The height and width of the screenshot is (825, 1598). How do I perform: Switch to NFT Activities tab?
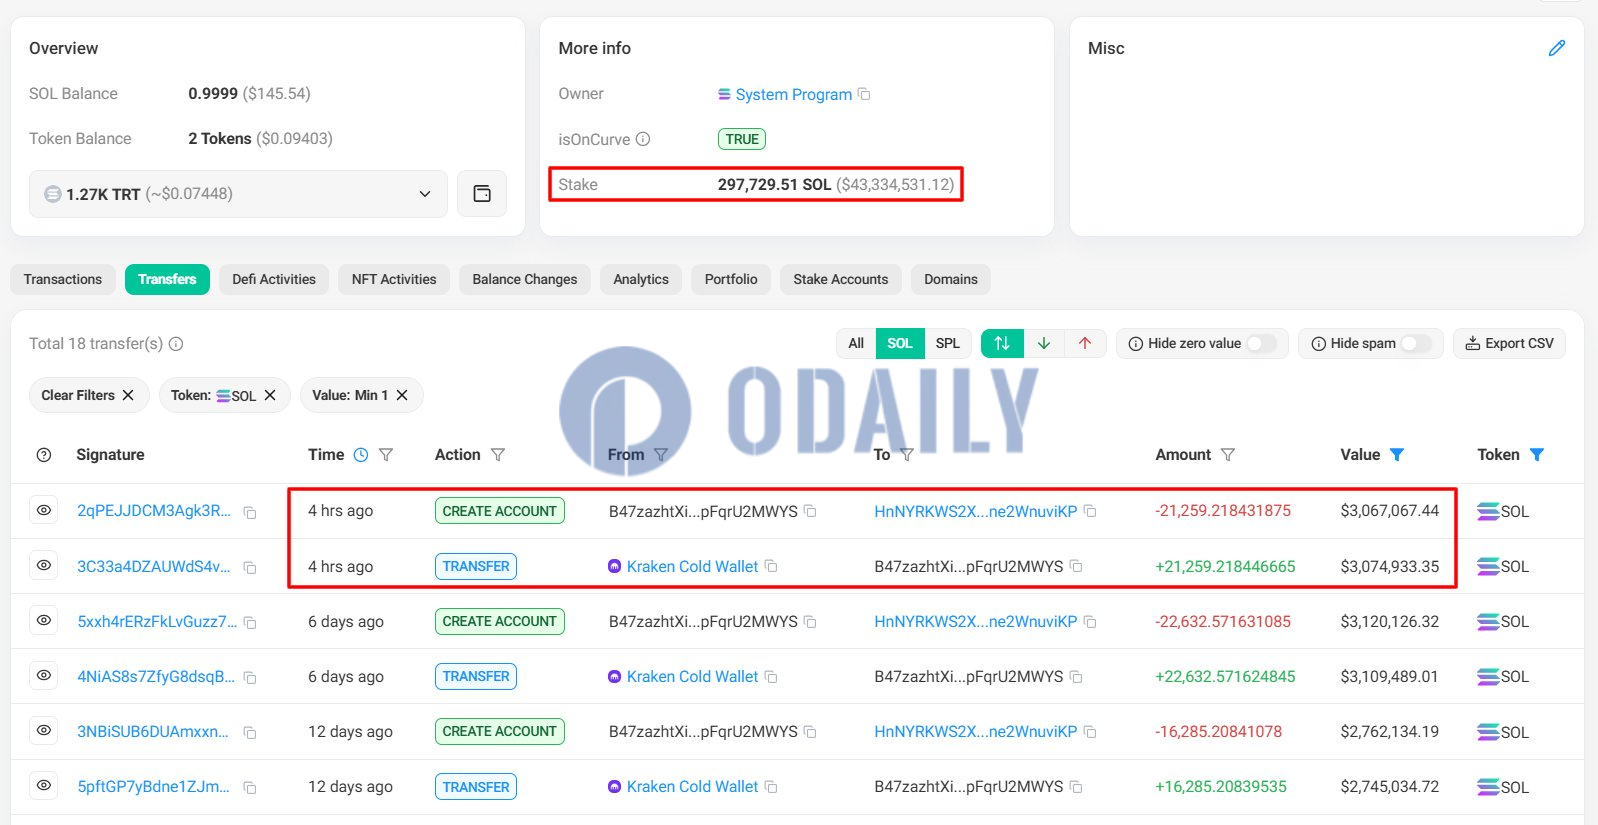[x=394, y=279]
